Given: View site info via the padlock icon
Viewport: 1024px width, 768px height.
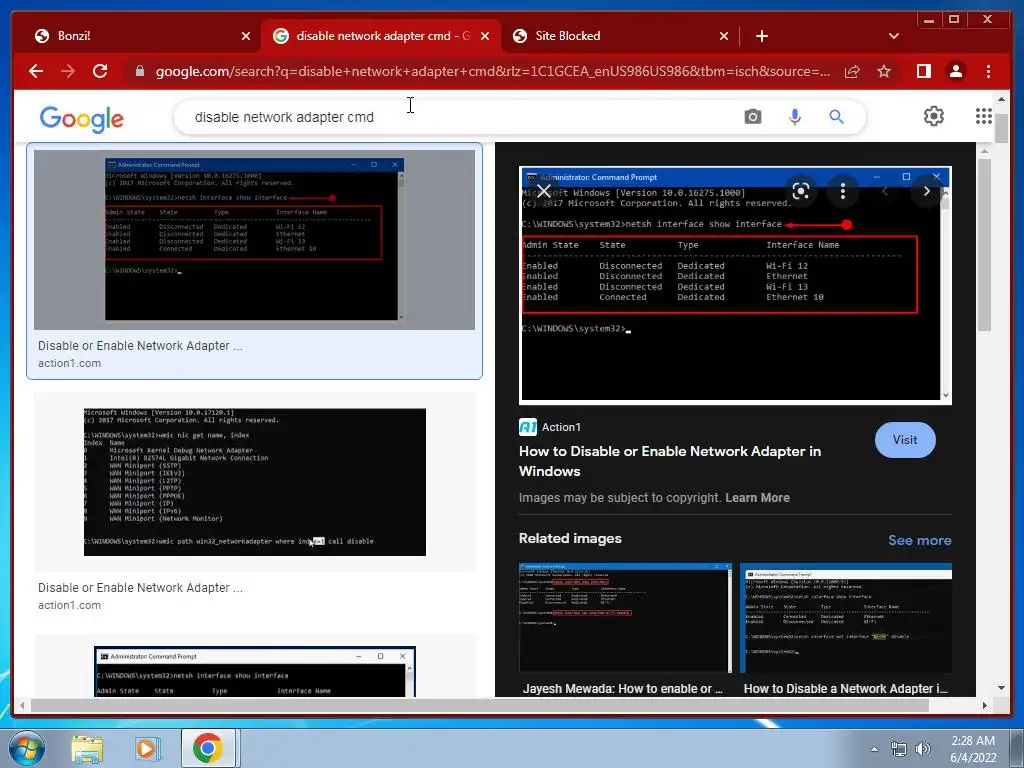Looking at the screenshot, I should (140, 71).
